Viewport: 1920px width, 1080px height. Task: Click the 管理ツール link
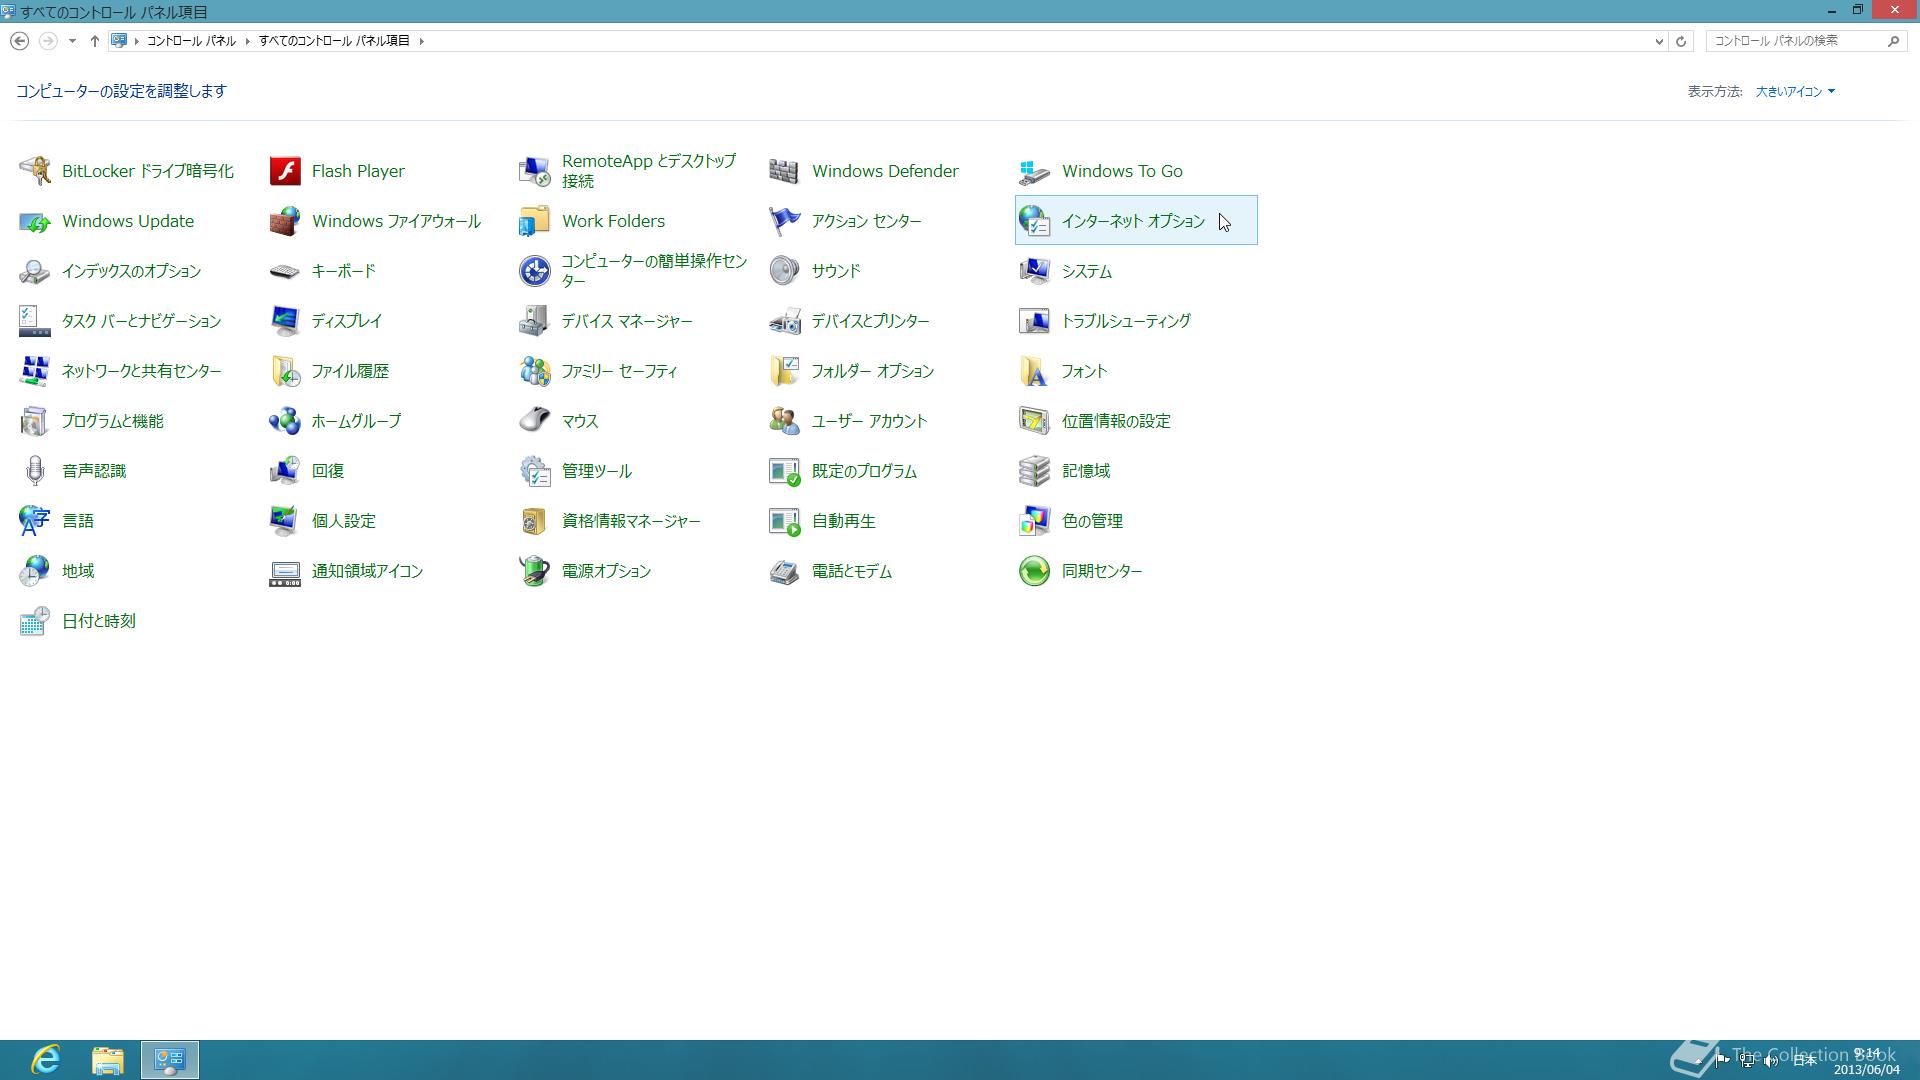coord(597,471)
